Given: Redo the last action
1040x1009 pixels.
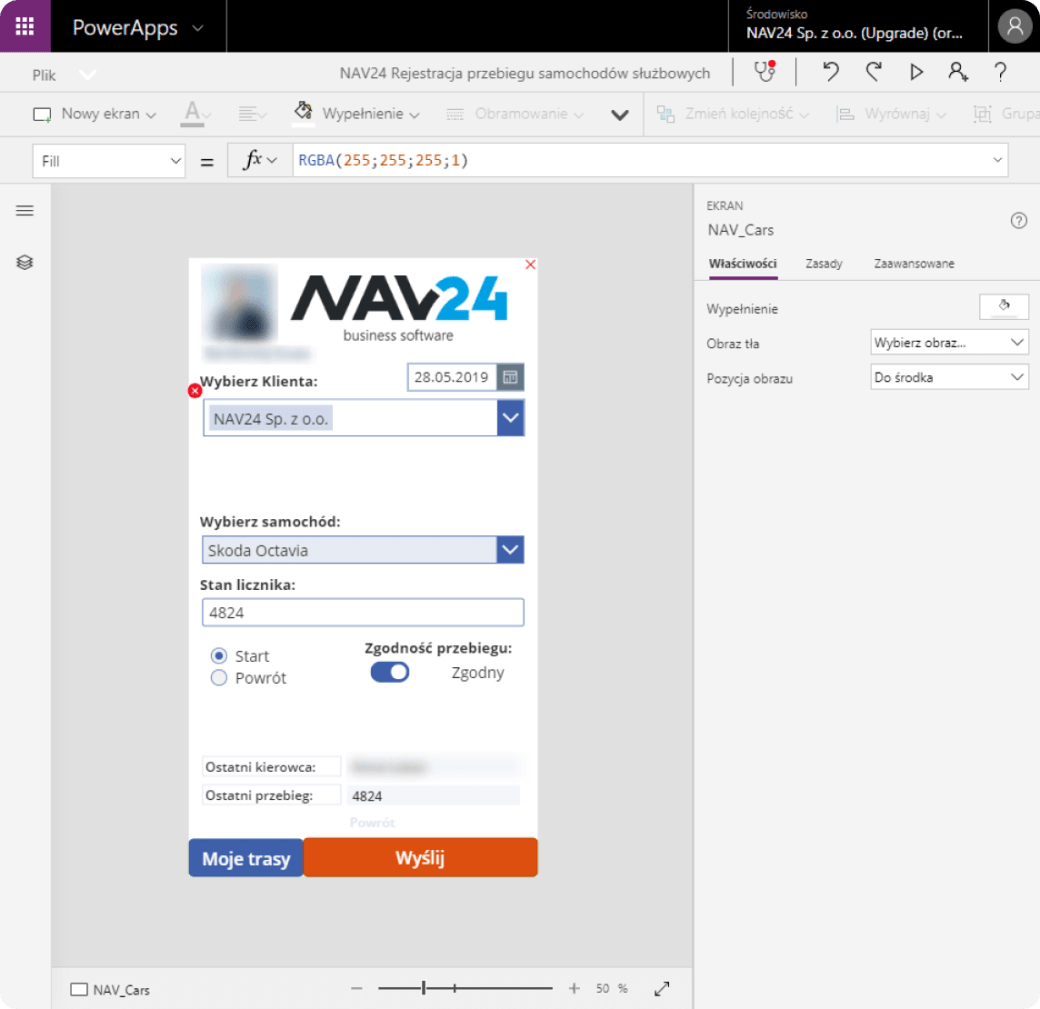Looking at the screenshot, I should [874, 72].
